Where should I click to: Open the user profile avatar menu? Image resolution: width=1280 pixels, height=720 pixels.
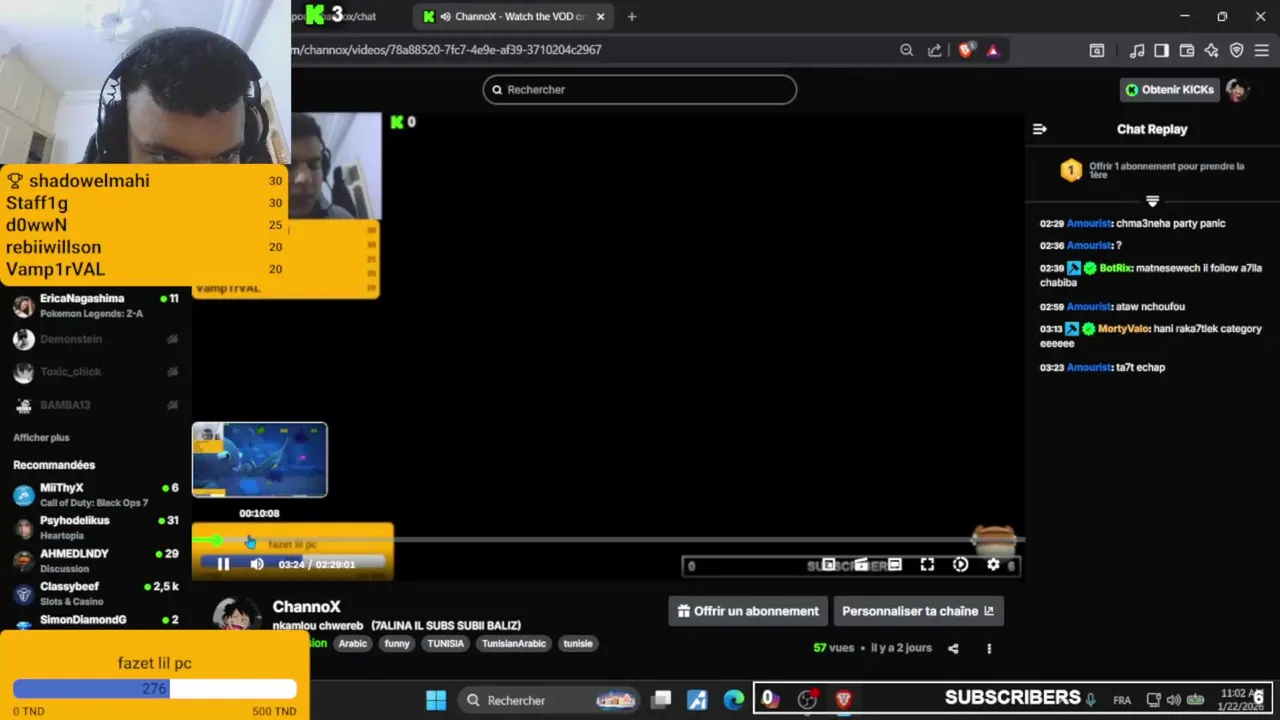click(1238, 90)
